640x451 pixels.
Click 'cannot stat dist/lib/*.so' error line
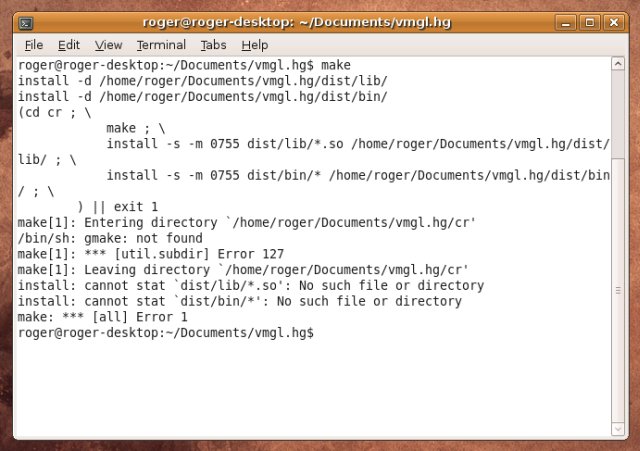[x=251, y=285]
